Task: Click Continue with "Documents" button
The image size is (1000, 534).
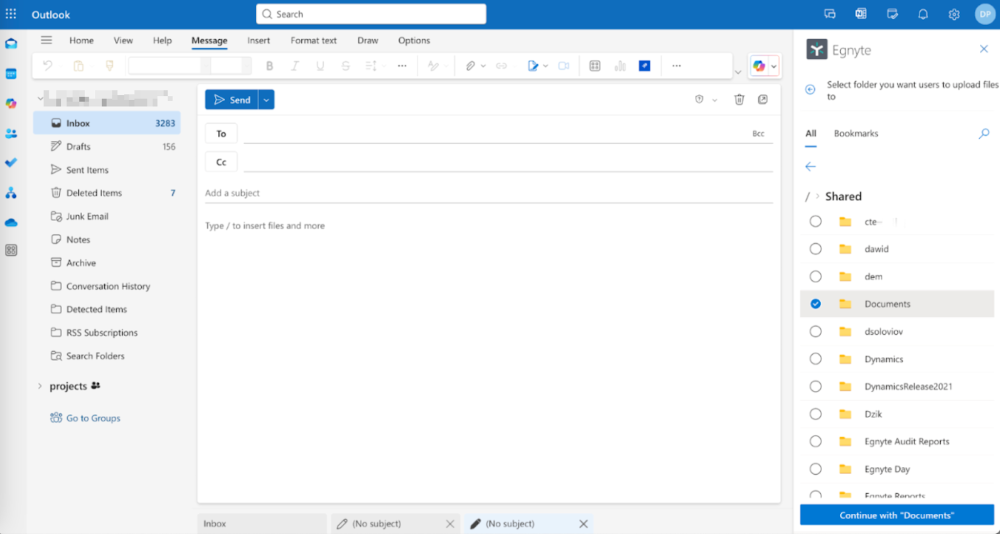Action: click(x=896, y=515)
